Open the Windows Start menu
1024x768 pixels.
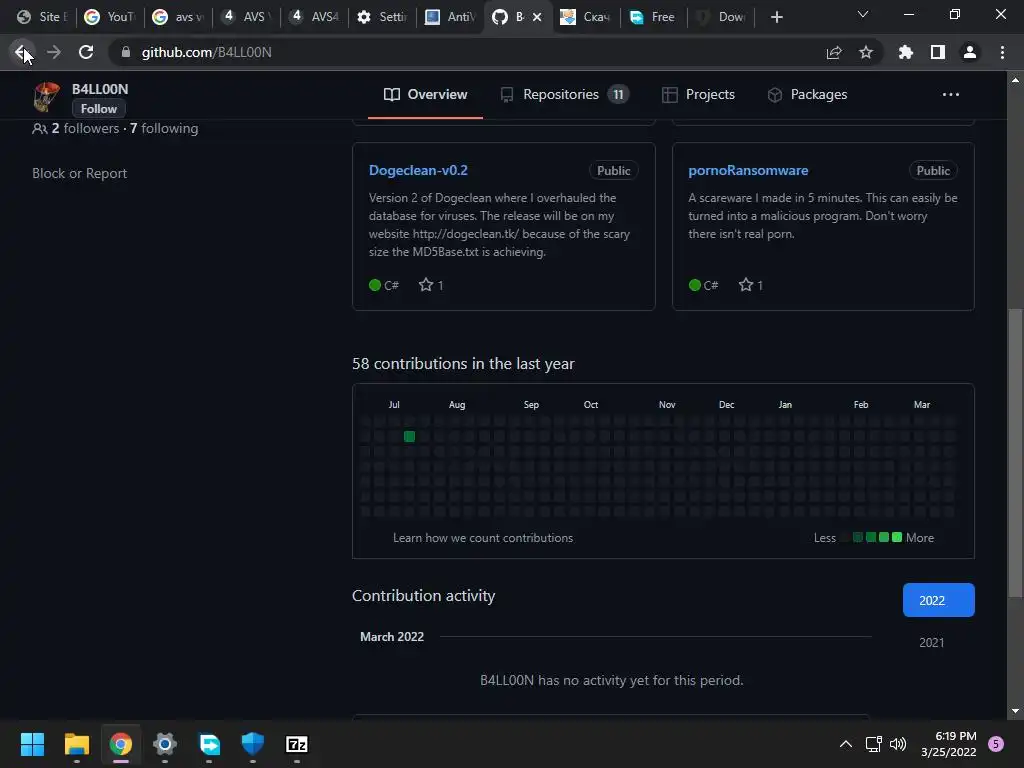[32, 744]
